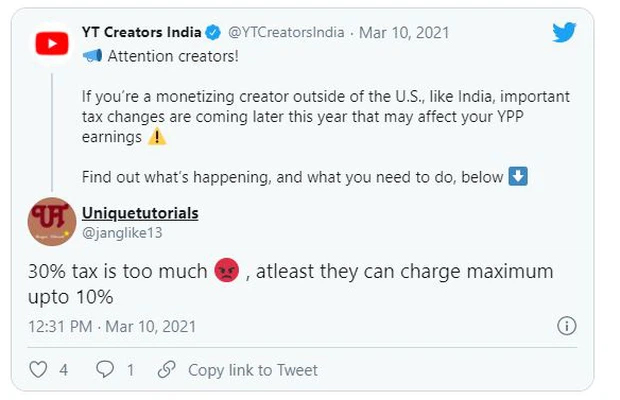Click the reply count number 1
Image resolution: width=620 pixels, height=400 pixels.
click(x=130, y=370)
